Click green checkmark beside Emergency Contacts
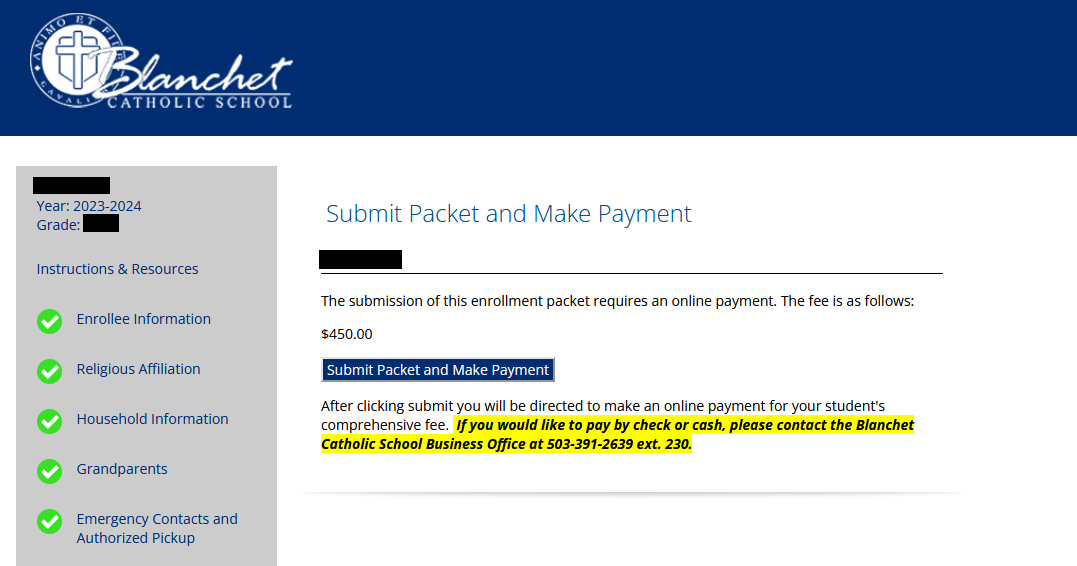The width and height of the screenshot is (1077, 566). point(49,521)
